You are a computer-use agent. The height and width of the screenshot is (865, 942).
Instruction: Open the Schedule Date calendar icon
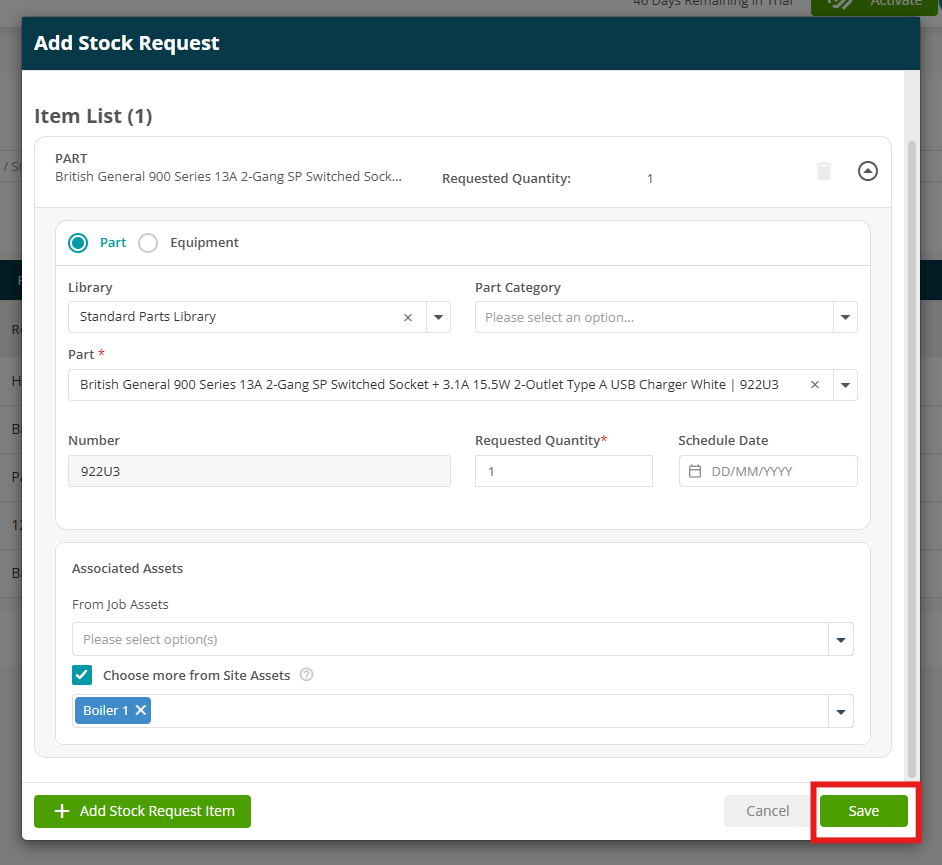click(x=694, y=471)
